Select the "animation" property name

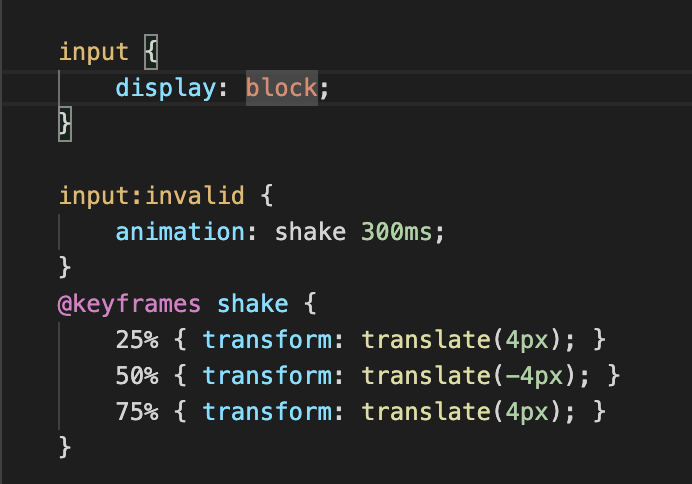click(x=180, y=232)
